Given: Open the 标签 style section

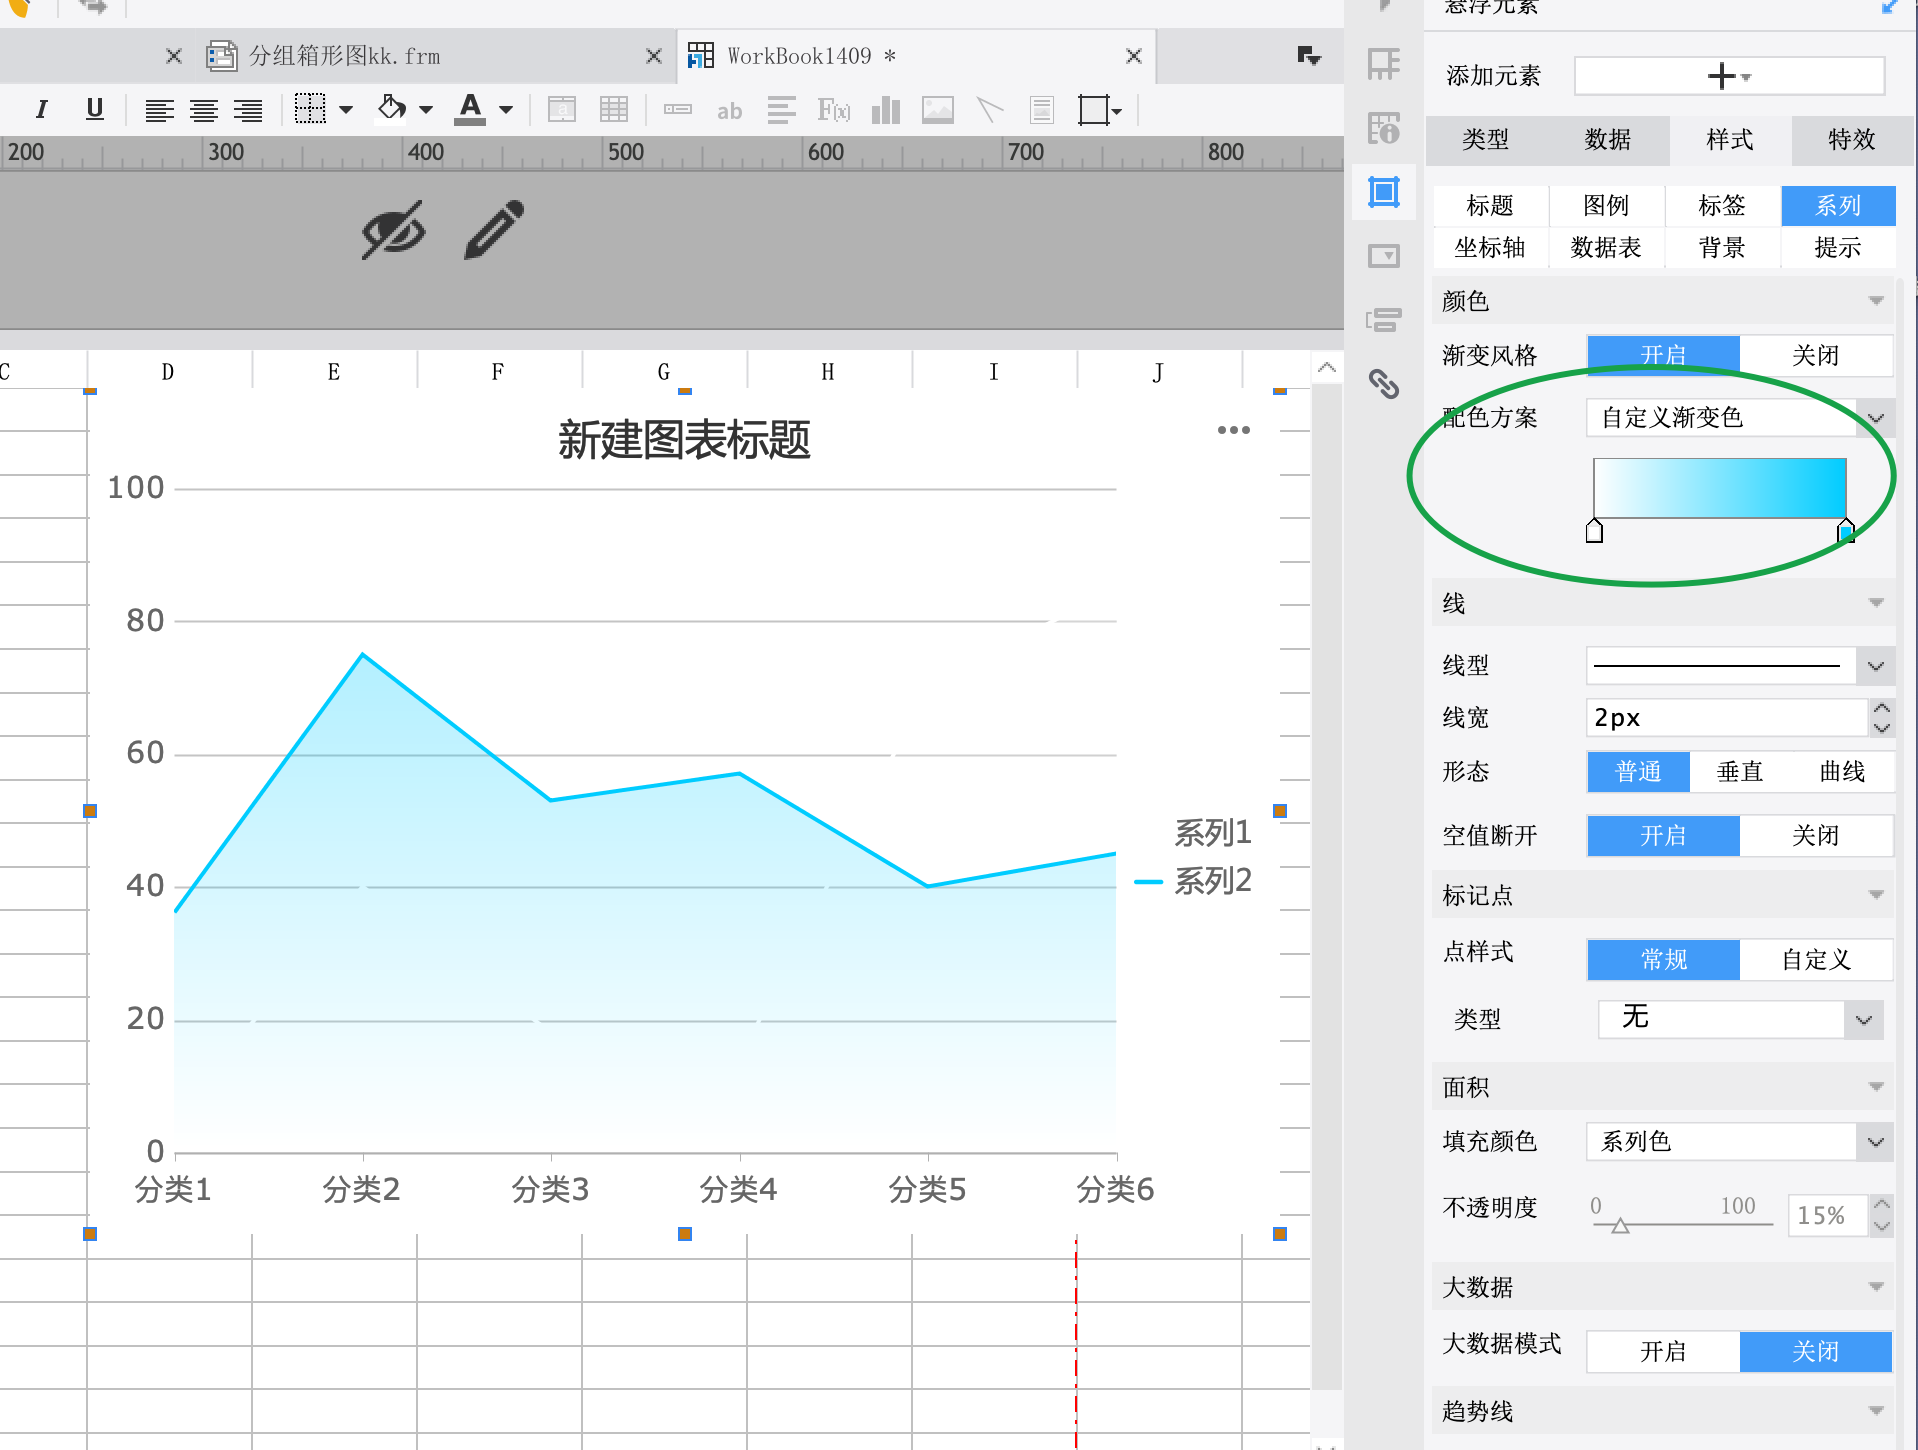Looking at the screenshot, I should coord(1722,206).
